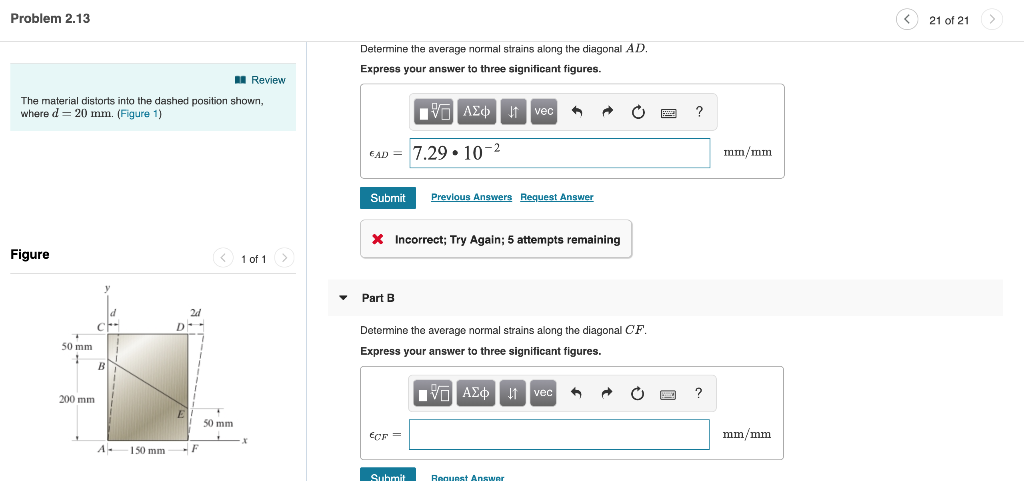The height and width of the screenshot is (481, 1024).
Task: Open the Review link
Action: pos(261,80)
